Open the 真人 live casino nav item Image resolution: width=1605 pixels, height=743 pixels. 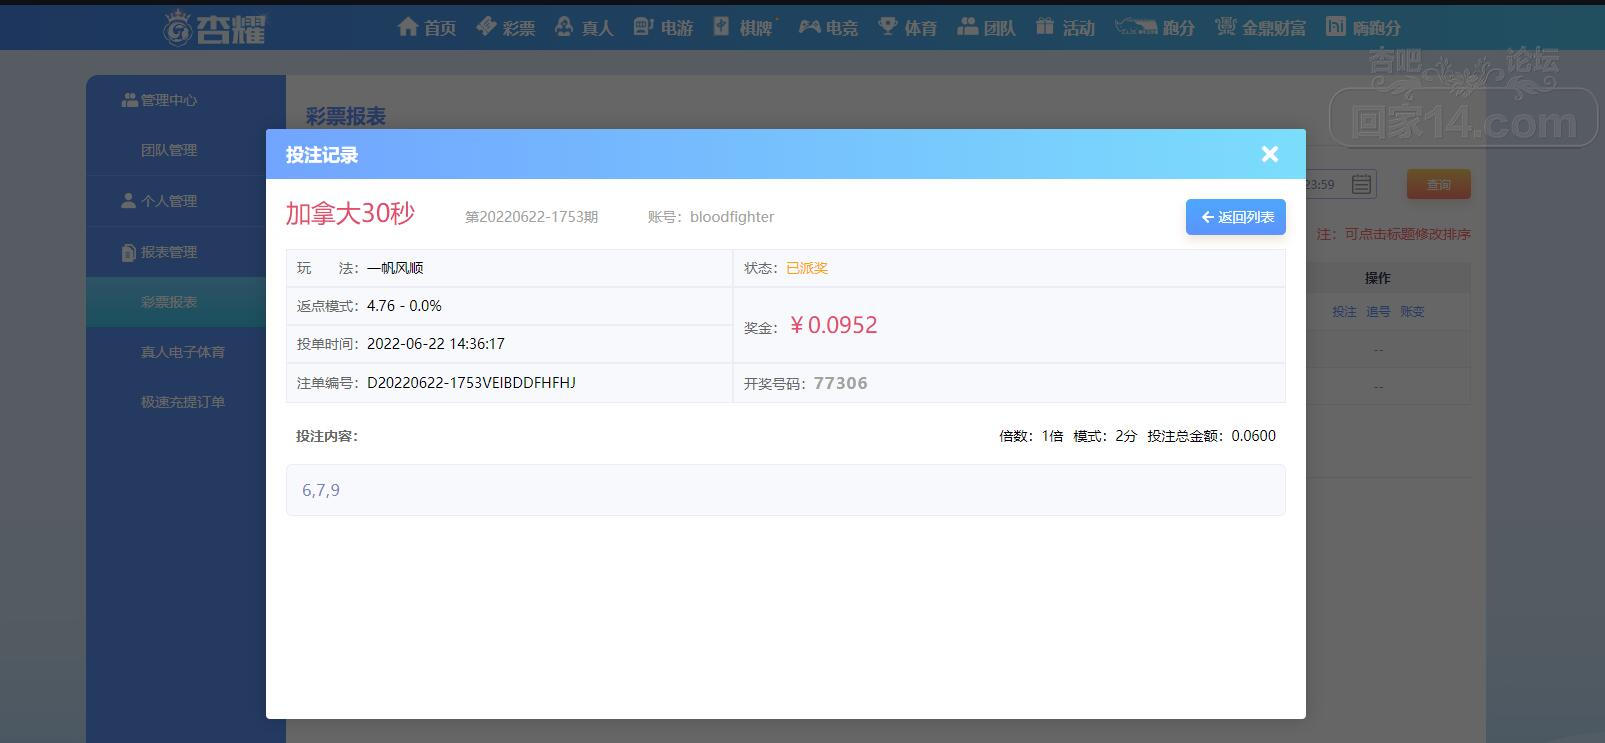[x=584, y=27]
